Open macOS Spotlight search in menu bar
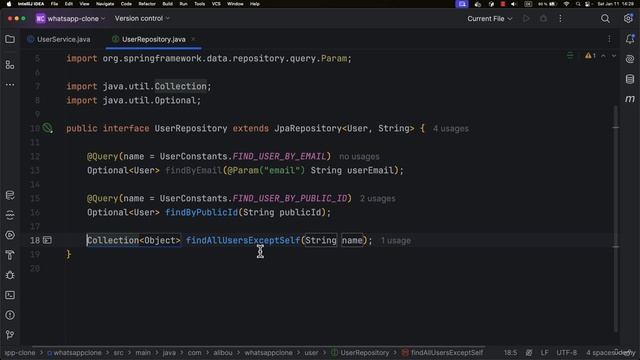This screenshot has height=360, width=640. pos(578,4)
